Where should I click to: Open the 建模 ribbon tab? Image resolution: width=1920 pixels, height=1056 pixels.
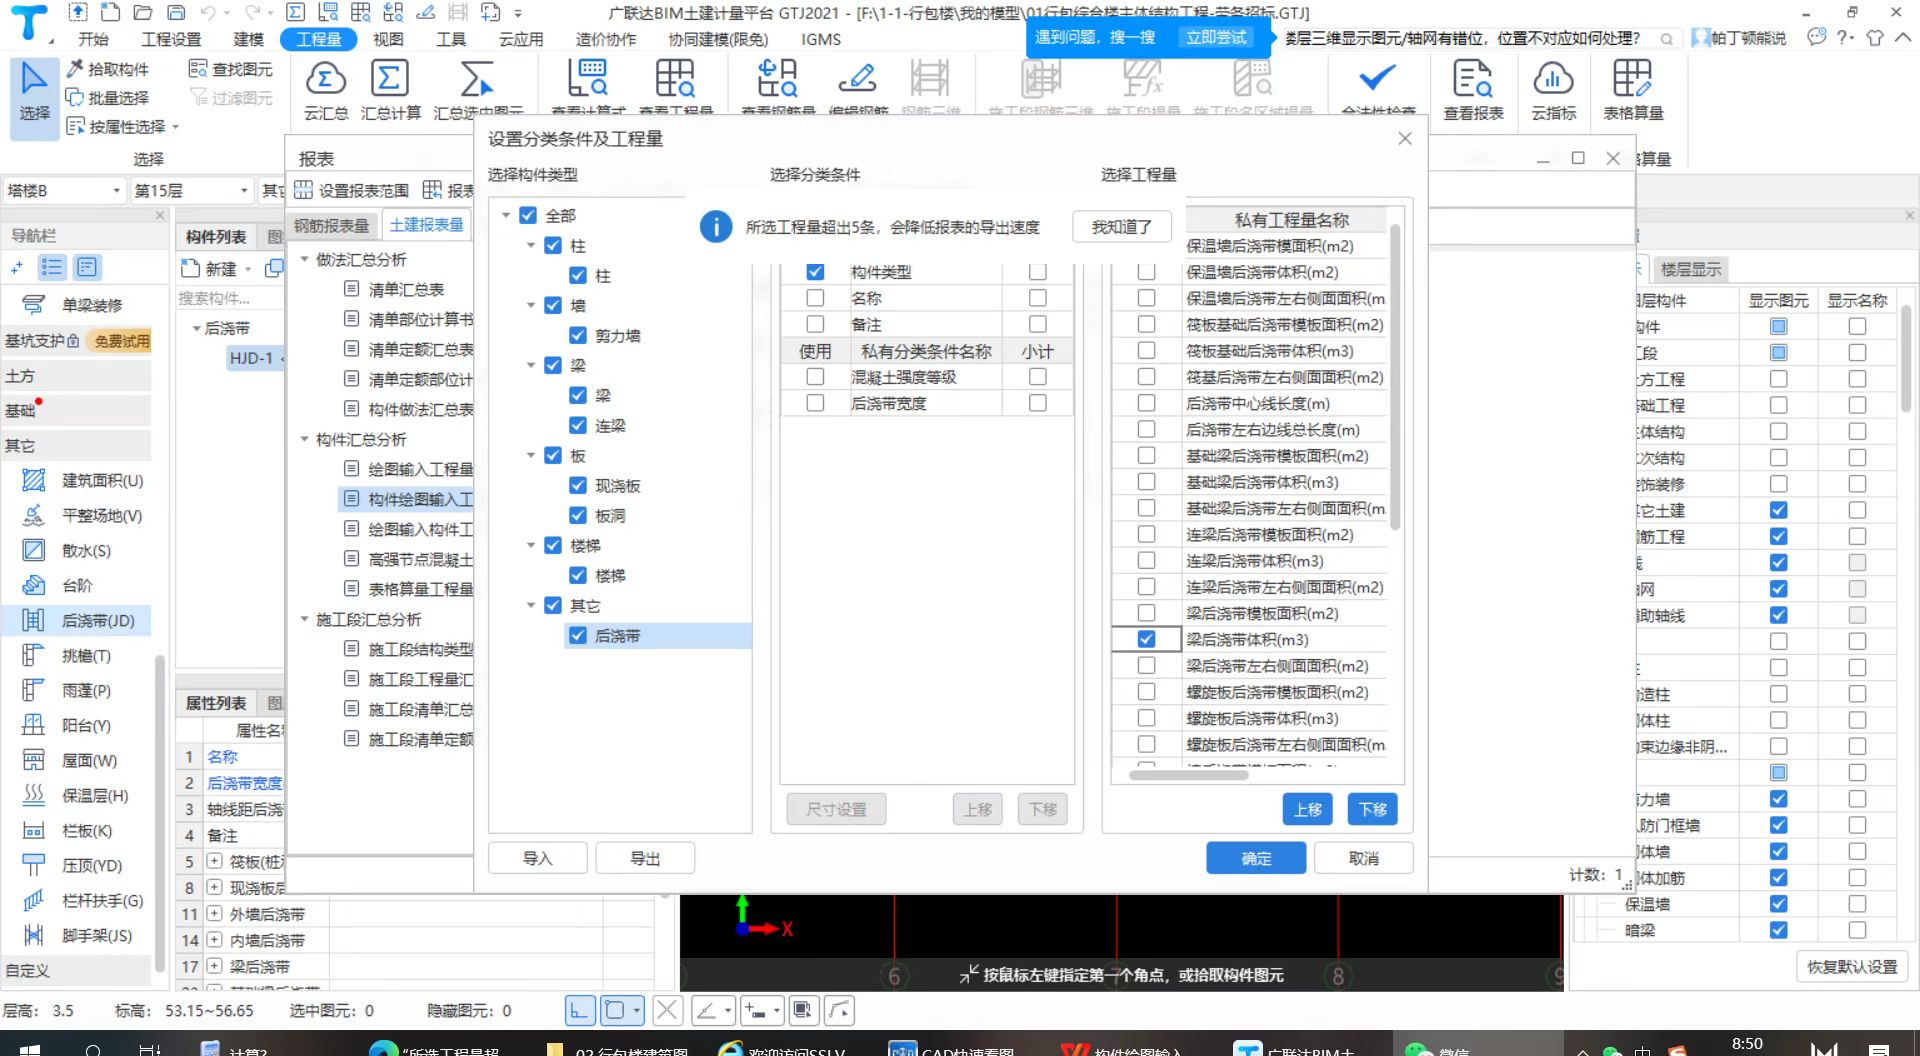pos(248,39)
